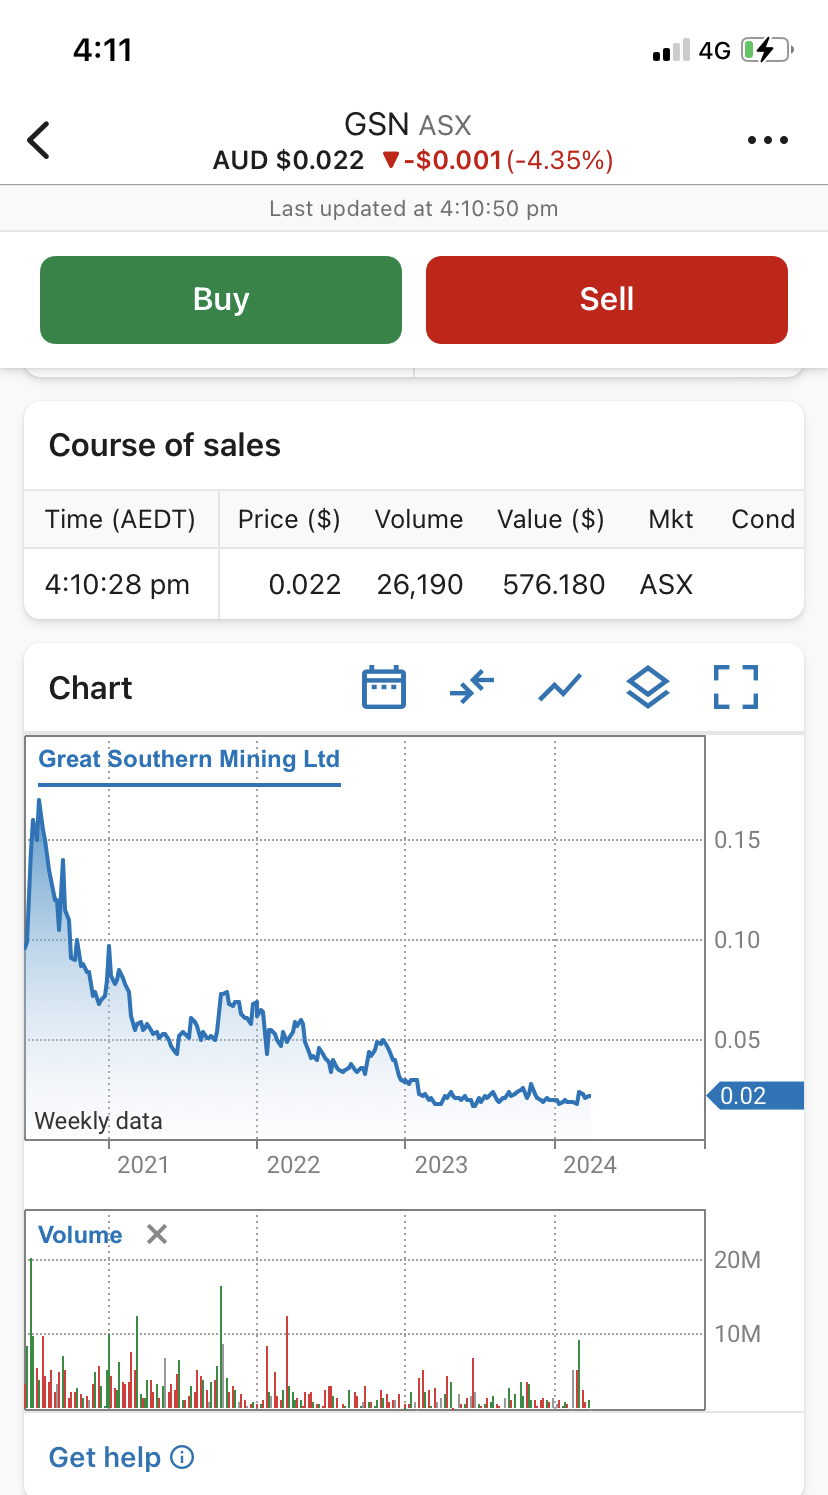Image resolution: width=828 pixels, height=1495 pixels.
Task: Open the three-dot more options menu
Action: pos(768,140)
